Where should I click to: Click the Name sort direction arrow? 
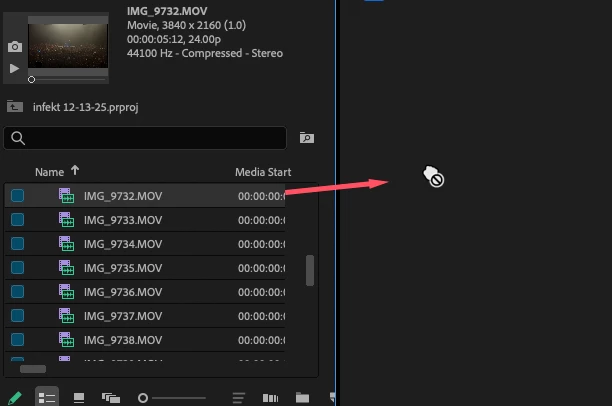pyautogui.click(x=75, y=171)
